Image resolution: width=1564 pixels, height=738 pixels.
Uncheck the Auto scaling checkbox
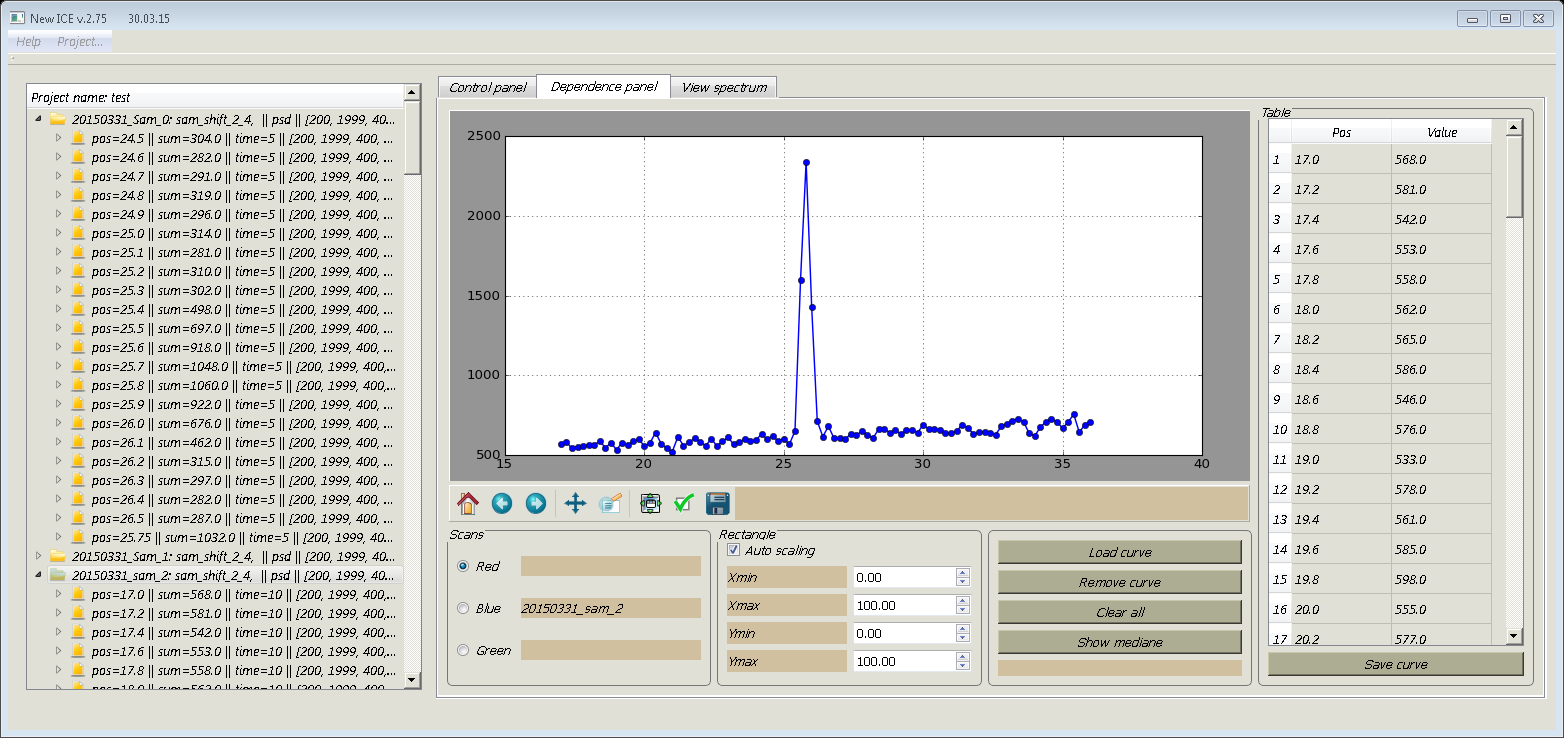[734, 550]
